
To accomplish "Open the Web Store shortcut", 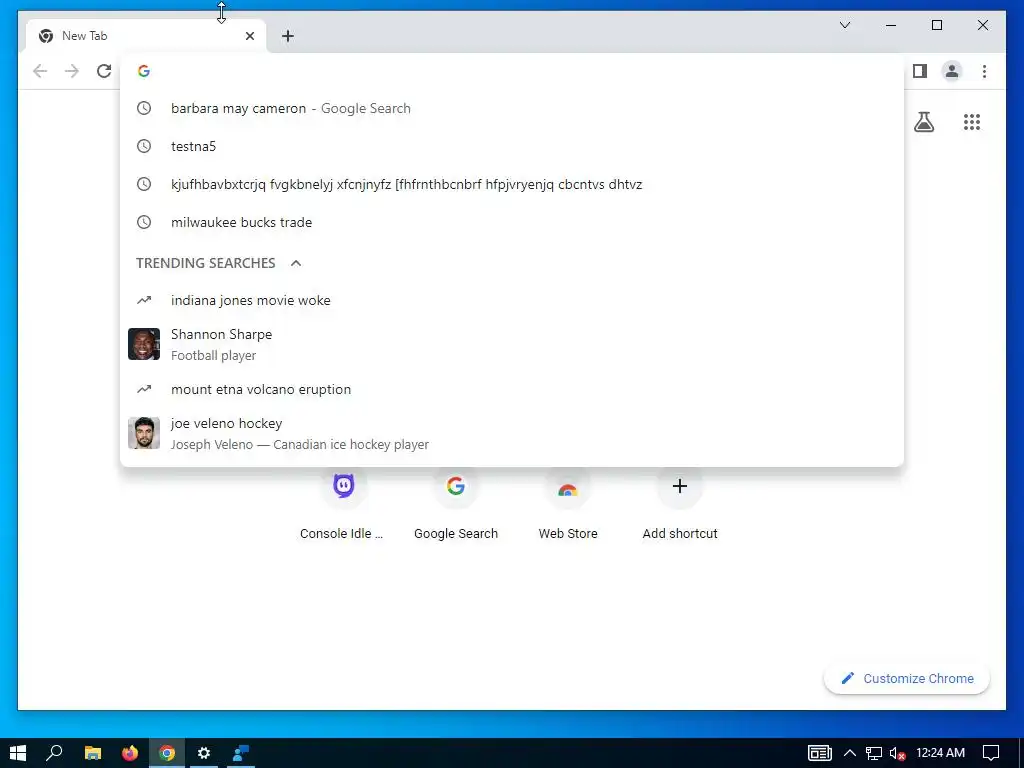I will point(568,504).
